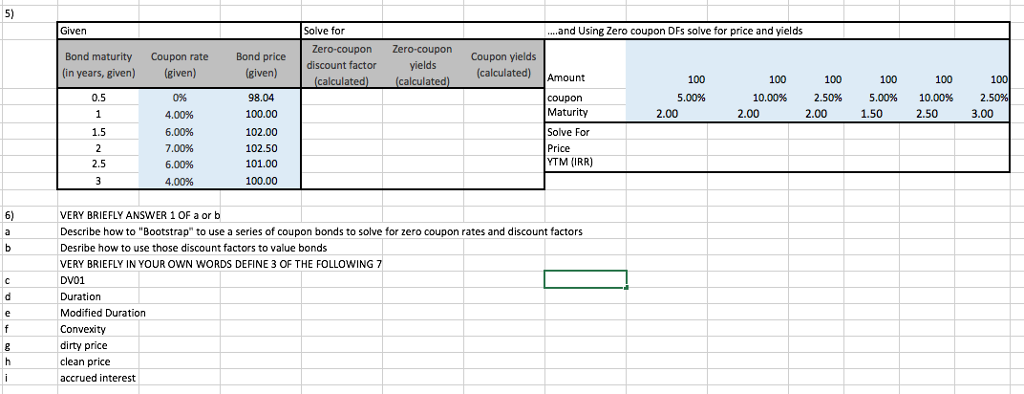
Task: Select 'Desribe how to use those discount factors' cell
Action: [x=193, y=247]
